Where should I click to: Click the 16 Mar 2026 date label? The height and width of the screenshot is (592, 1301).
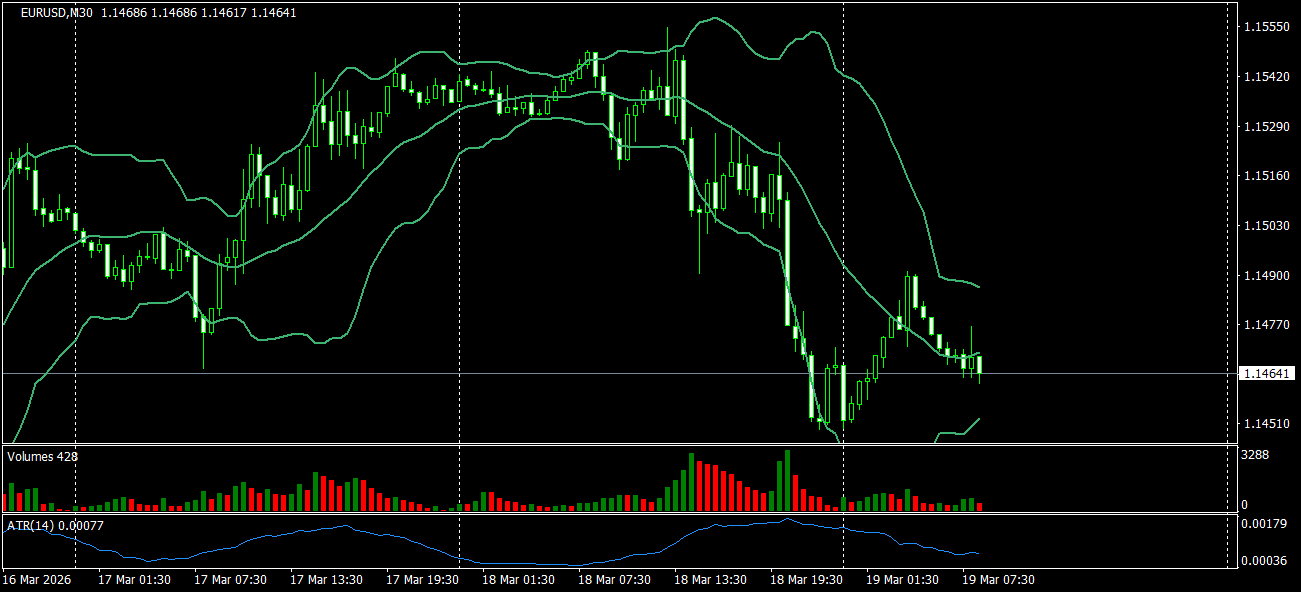click(x=36, y=580)
